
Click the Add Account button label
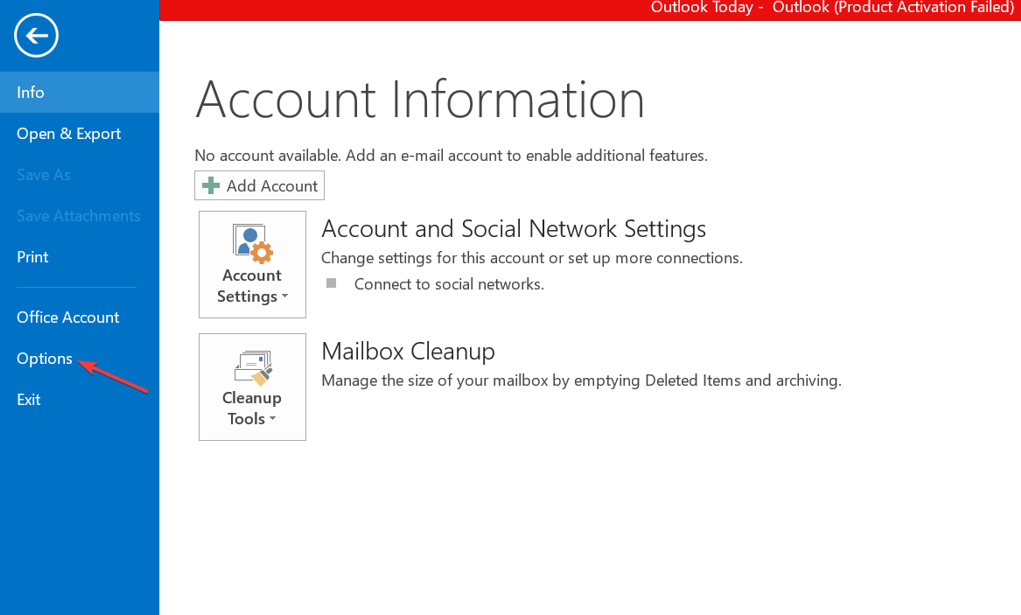272,186
